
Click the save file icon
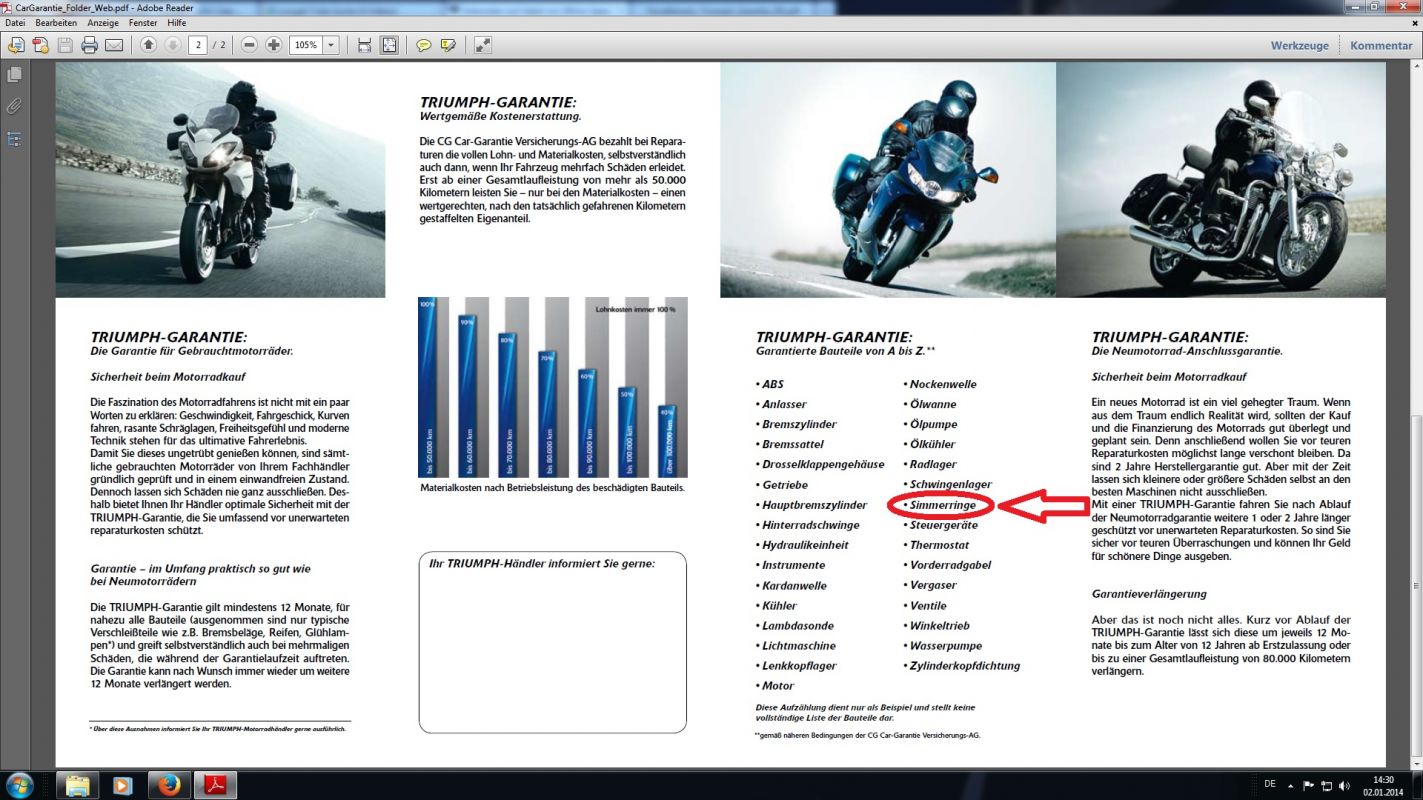pos(65,45)
